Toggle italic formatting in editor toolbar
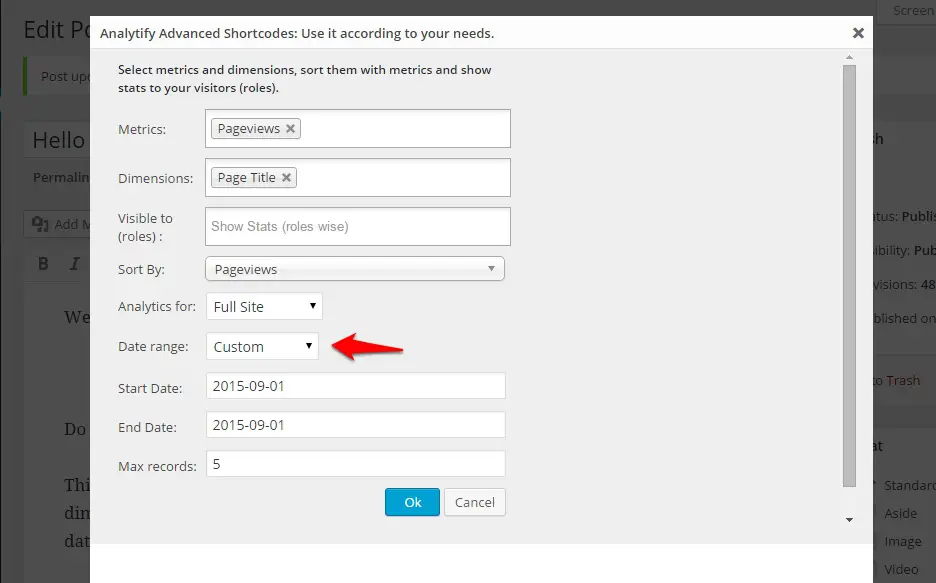 point(75,263)
